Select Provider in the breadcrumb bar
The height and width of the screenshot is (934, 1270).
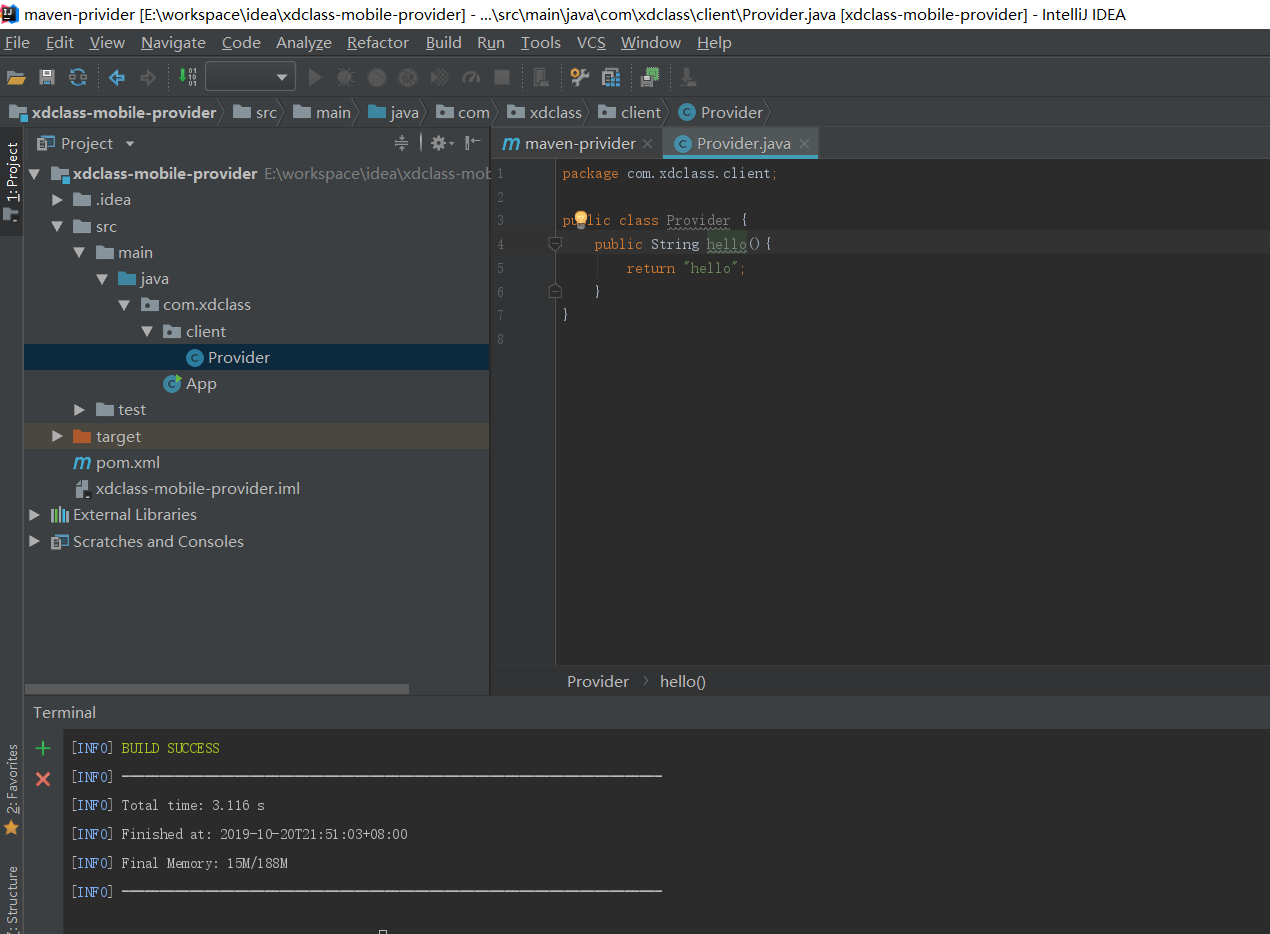pyautogui.click(x=597, y=681)
